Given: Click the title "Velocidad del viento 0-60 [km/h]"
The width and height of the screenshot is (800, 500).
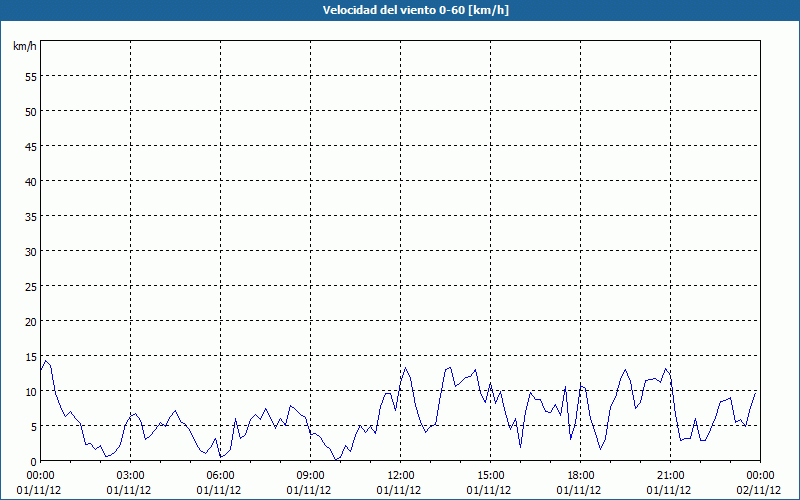Looking at the screenshot, I should tap(415, 10).
